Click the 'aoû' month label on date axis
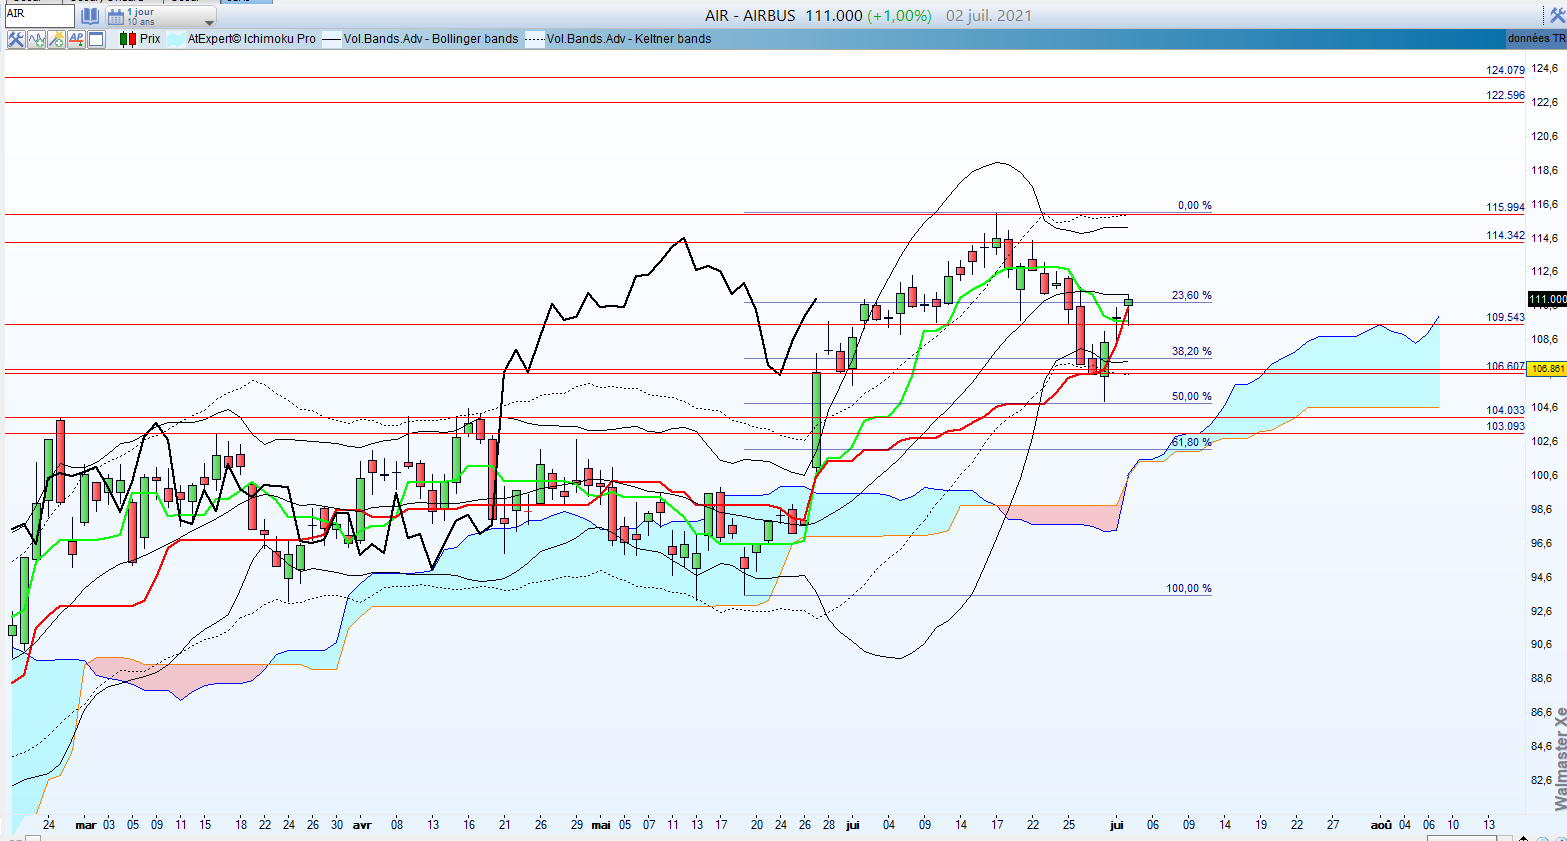Image resolution: width=1567 pixels, height=841 pixels. coord(1381,825)
